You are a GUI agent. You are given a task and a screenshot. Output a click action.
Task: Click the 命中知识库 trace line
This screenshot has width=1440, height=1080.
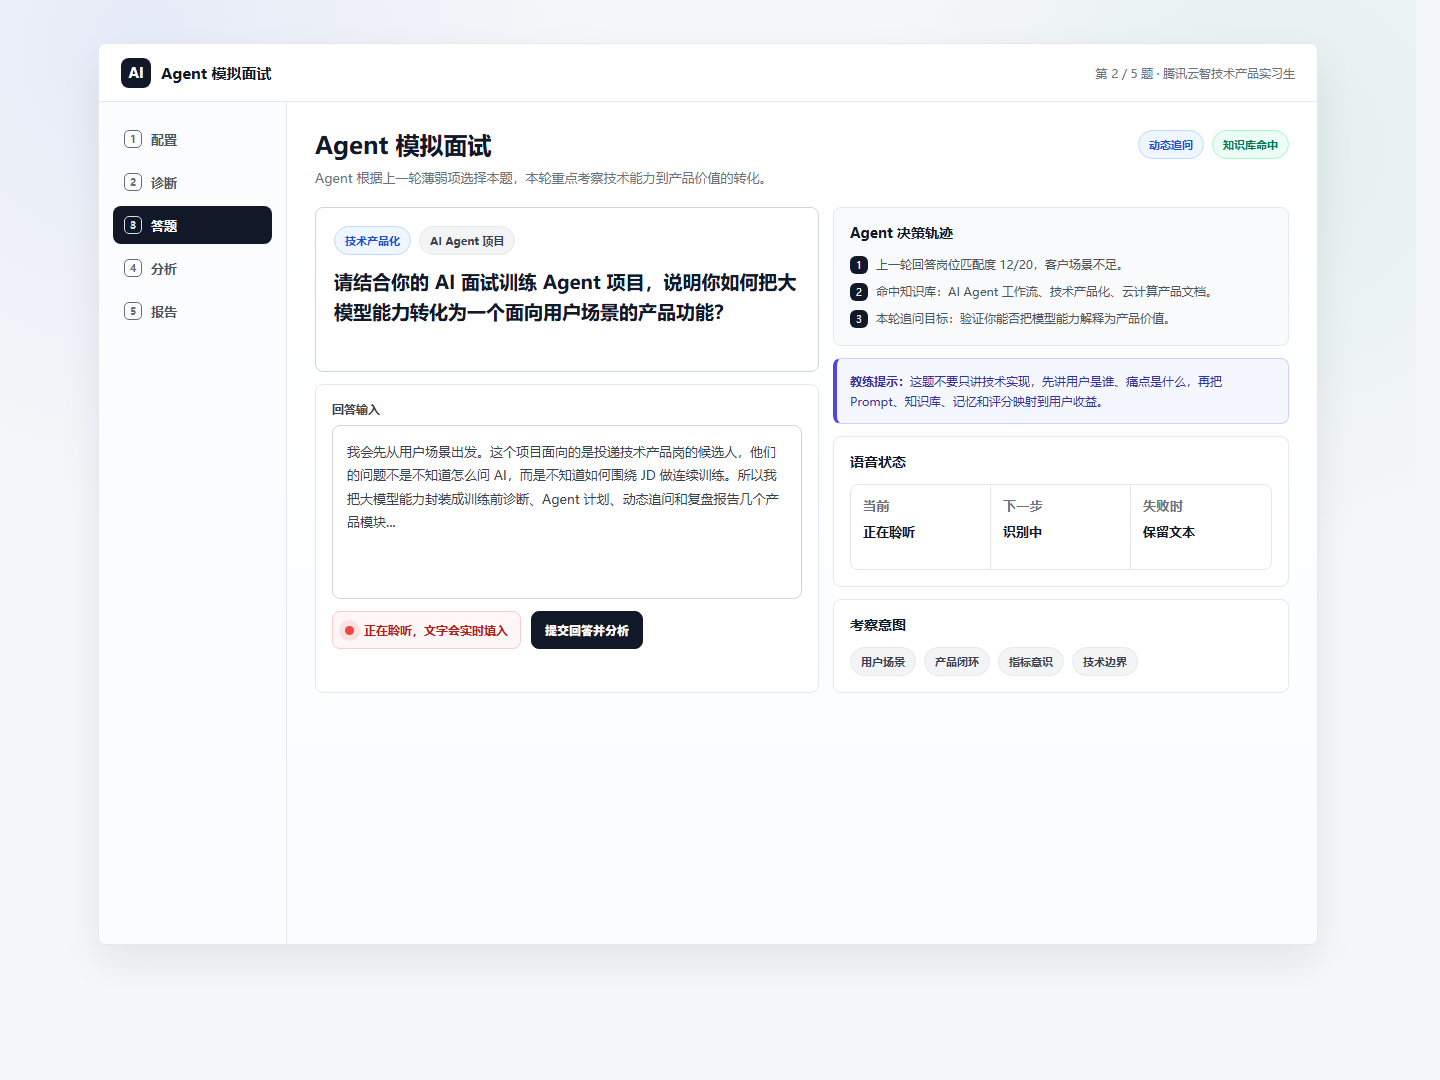pyautogui.click(x=1046, y=292)
